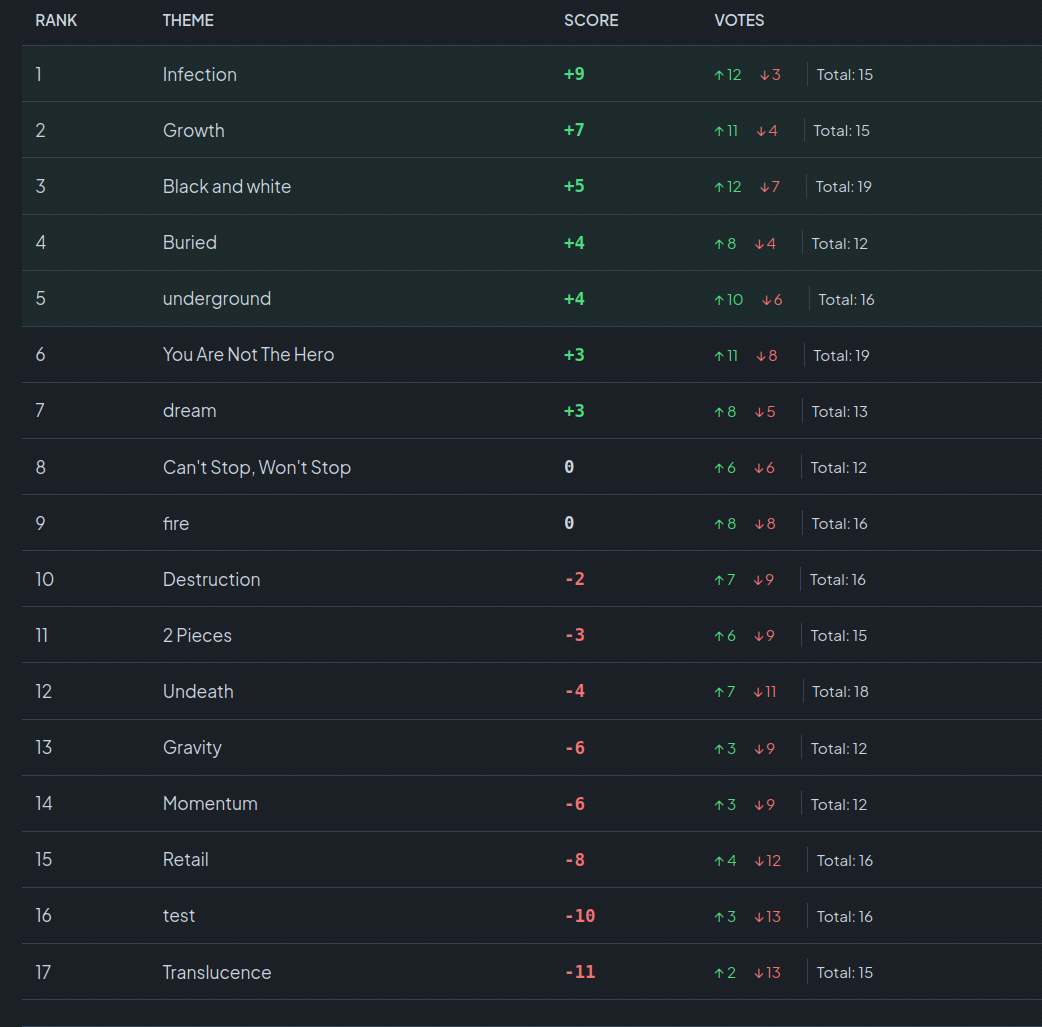1042x1027 pixels.
Task: Upvote the Destruction theme
Action: (x=719, y=580)
